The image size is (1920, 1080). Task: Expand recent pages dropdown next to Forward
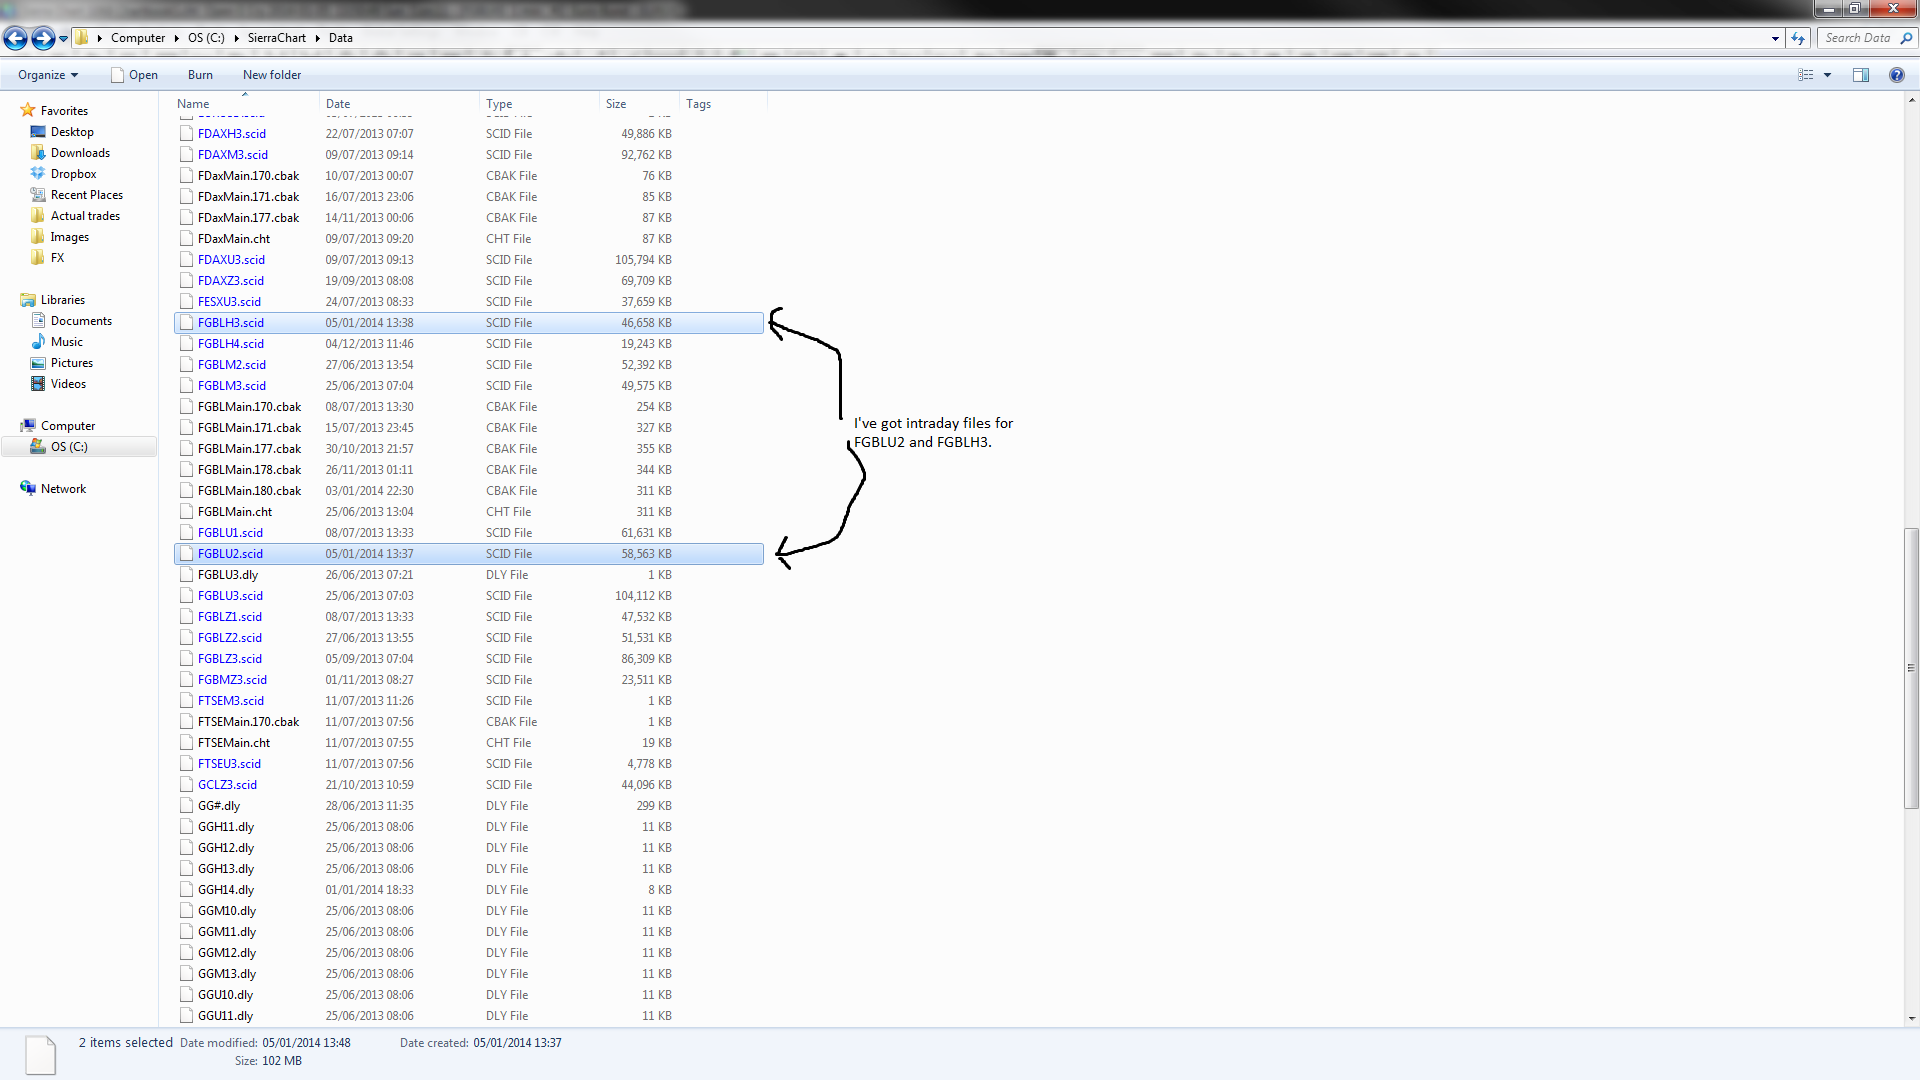point(63,38)
